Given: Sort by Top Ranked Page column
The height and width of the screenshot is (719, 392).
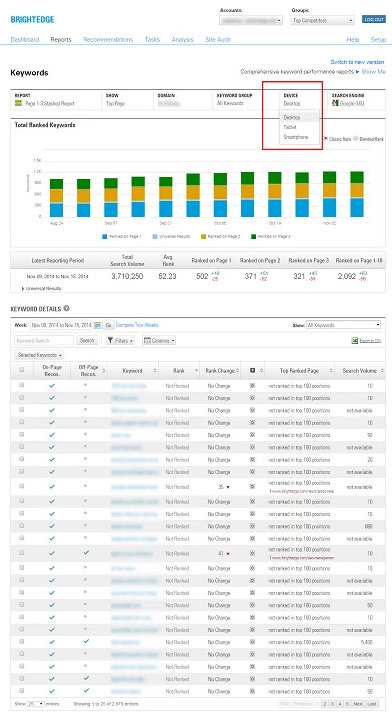Looking at the screenshot, I should (299, 371).
